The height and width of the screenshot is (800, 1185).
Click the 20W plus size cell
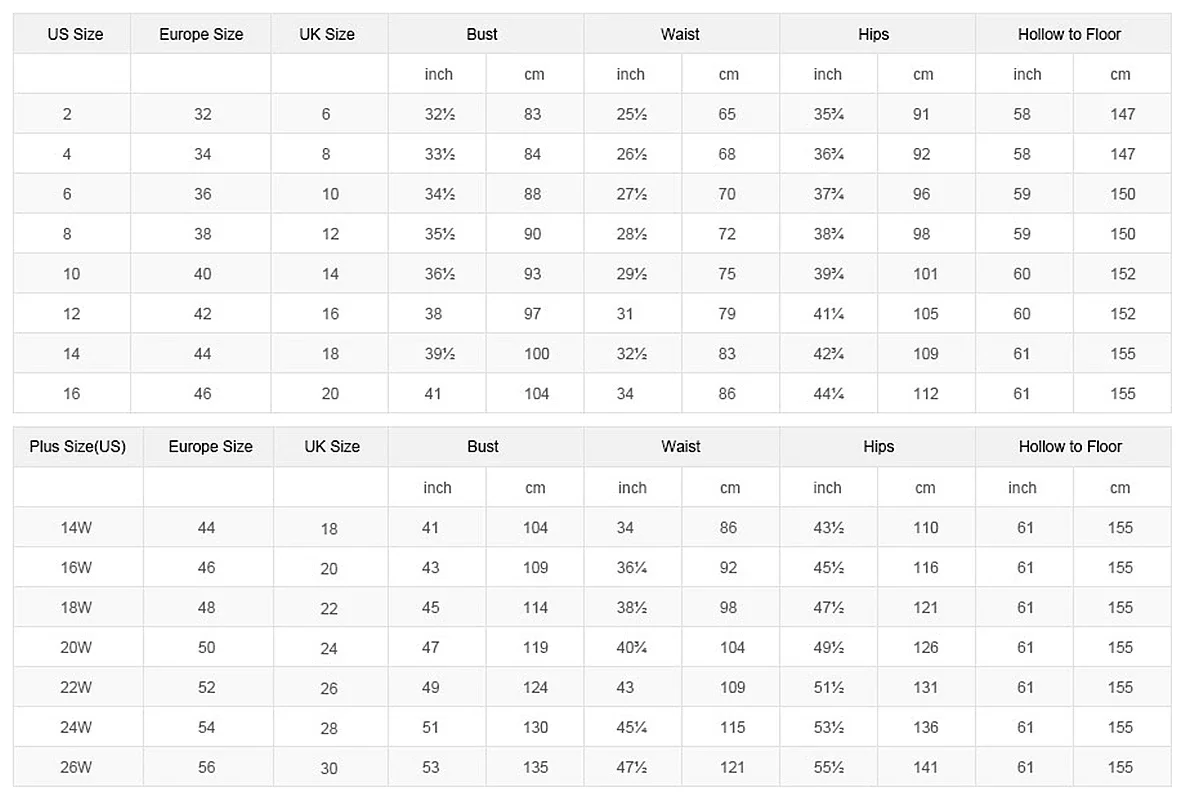tap(76, 648)
